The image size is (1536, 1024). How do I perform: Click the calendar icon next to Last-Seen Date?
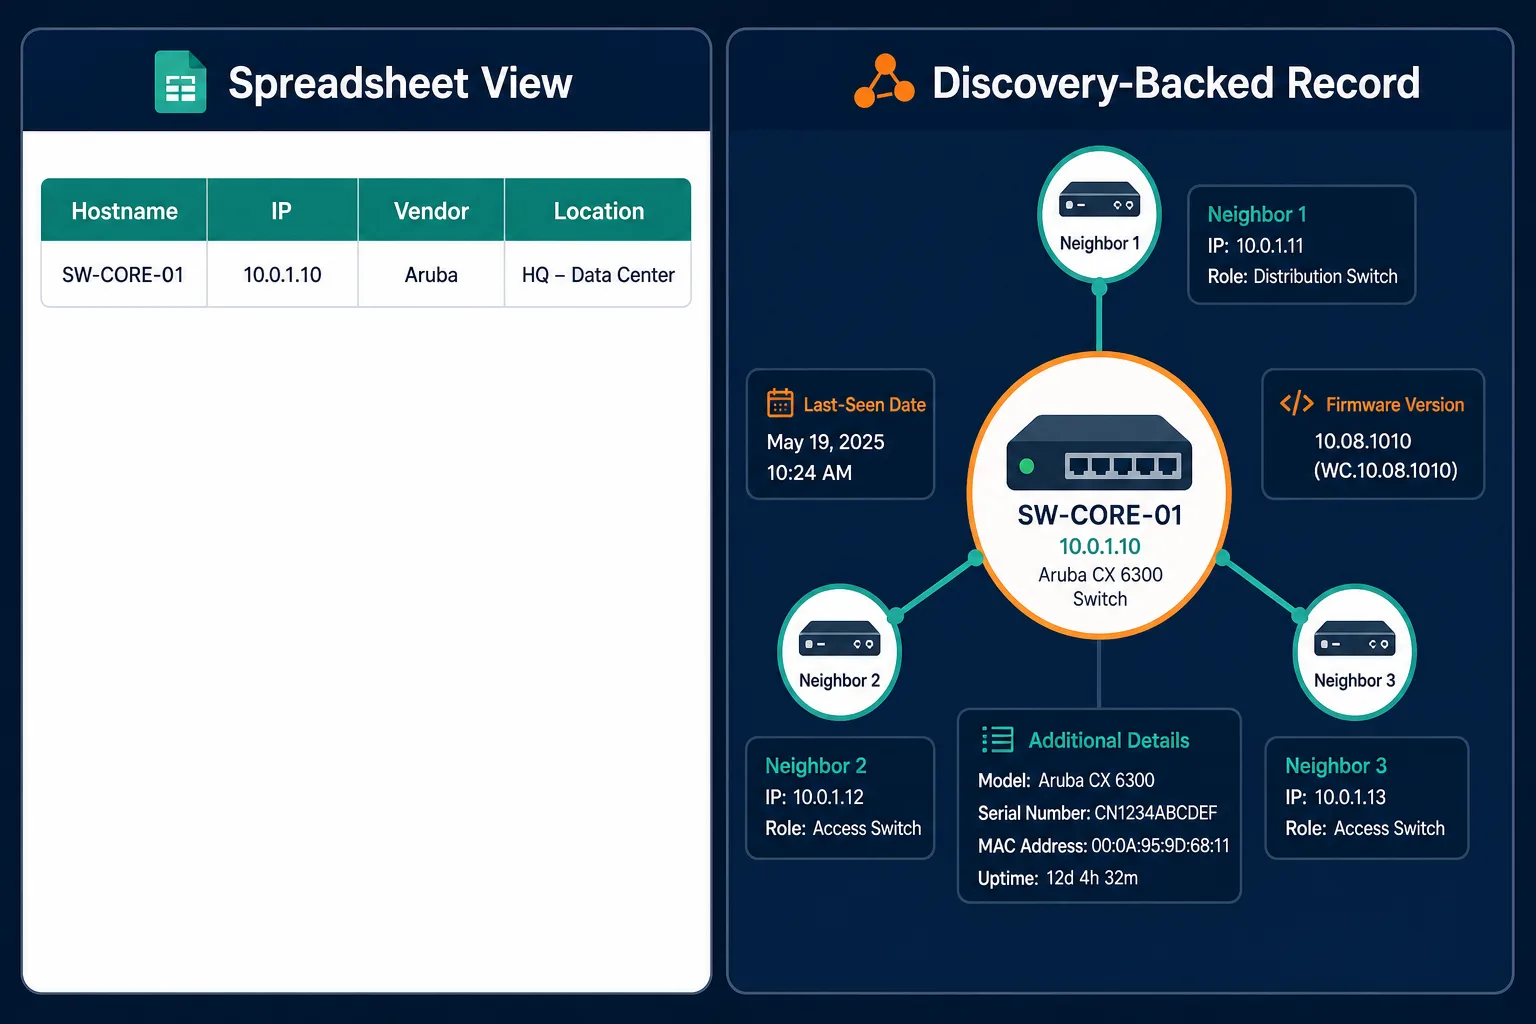[780, 403]
